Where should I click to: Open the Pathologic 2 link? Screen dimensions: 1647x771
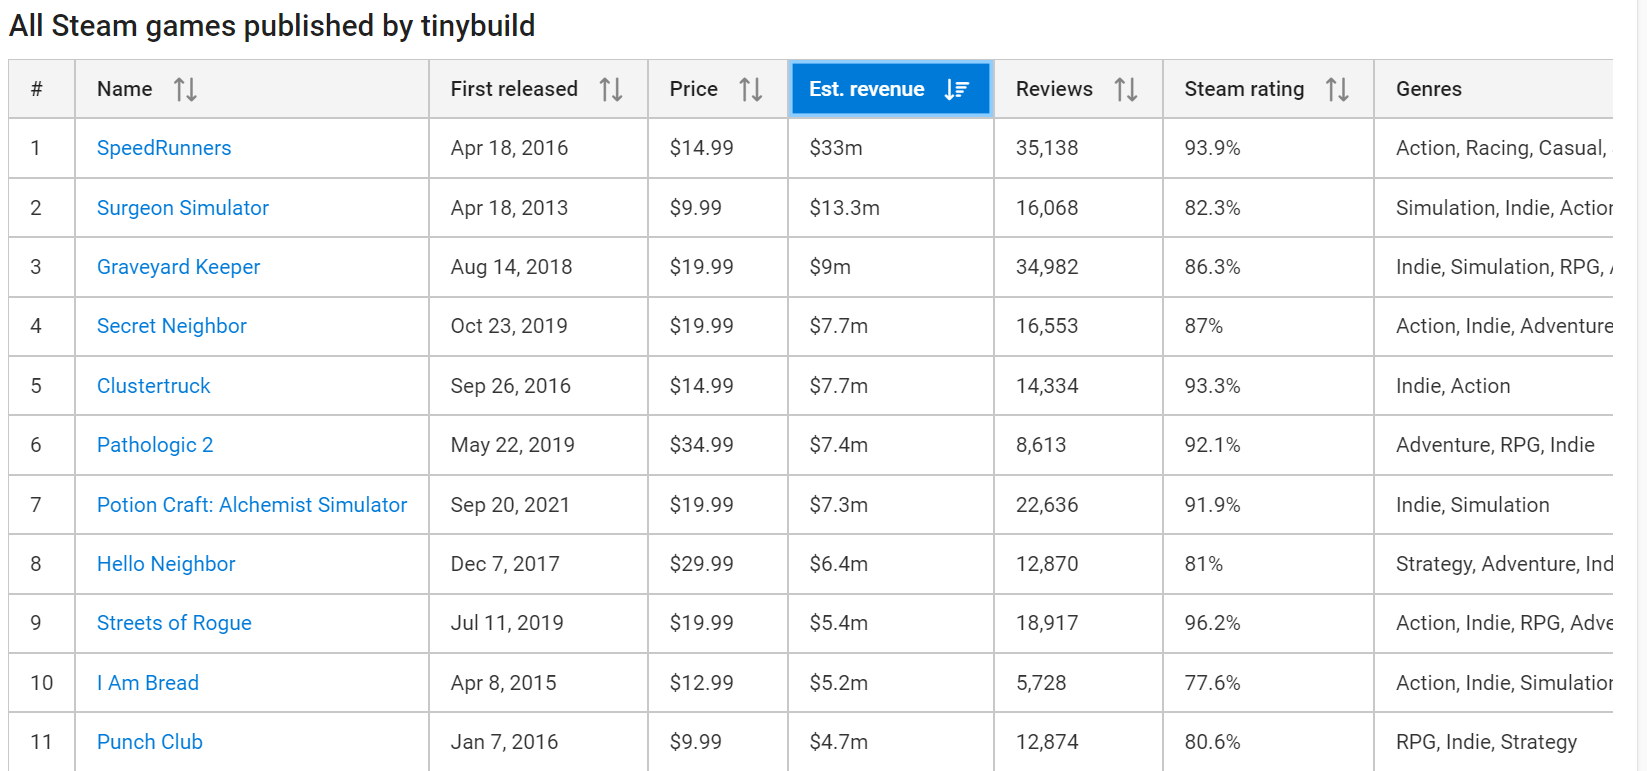tap(155, 445)
